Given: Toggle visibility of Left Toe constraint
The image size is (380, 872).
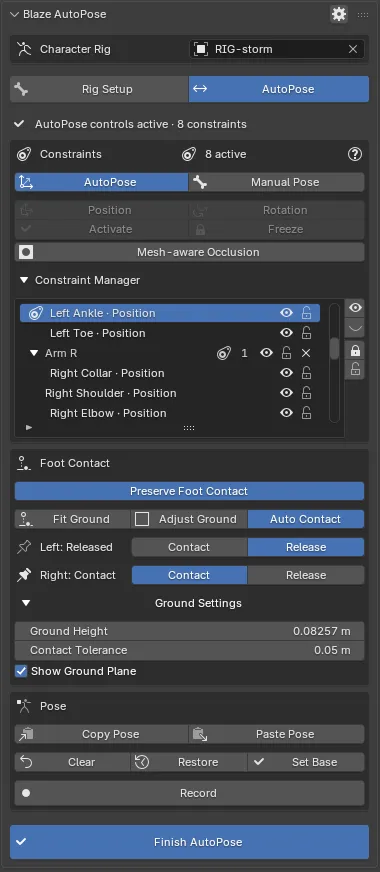Looking at the screenshot, I should coord(287,333).
